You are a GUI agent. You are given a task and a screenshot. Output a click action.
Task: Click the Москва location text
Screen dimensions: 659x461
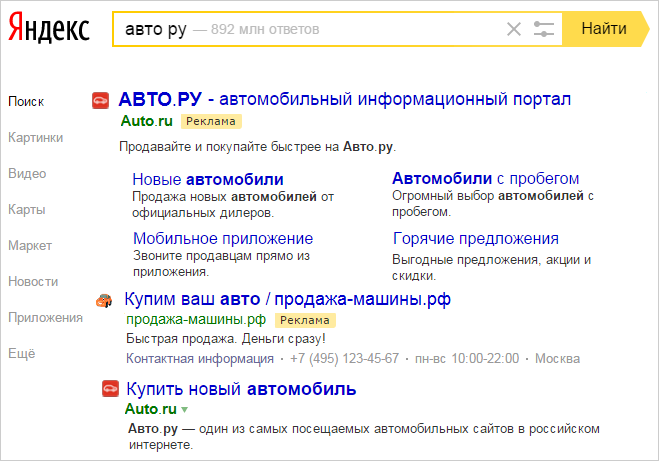click(x=557, y=359)
